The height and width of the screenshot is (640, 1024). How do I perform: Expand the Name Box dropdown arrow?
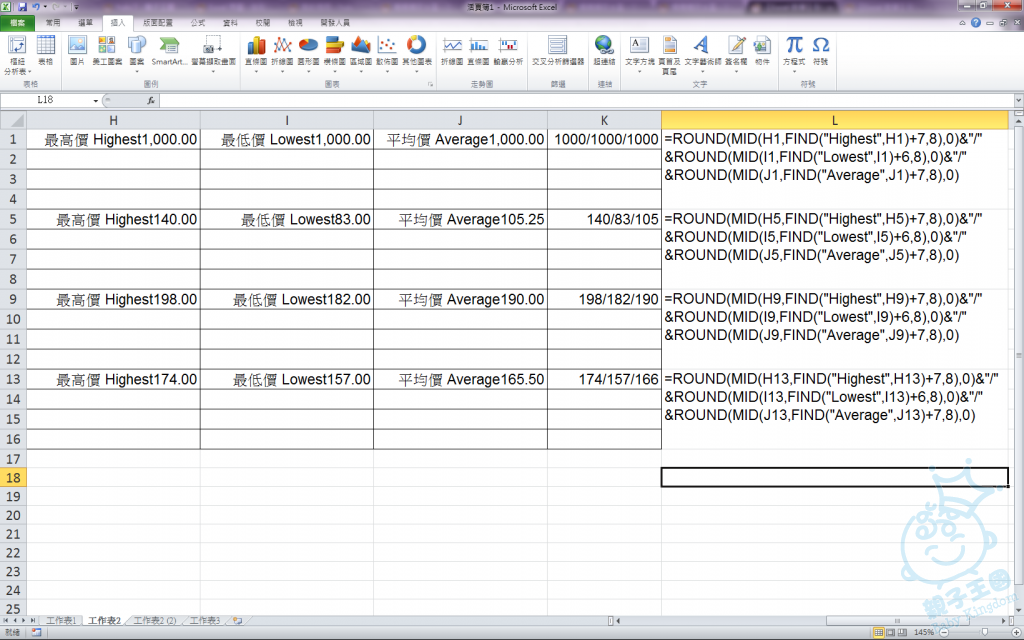[96, 101]
